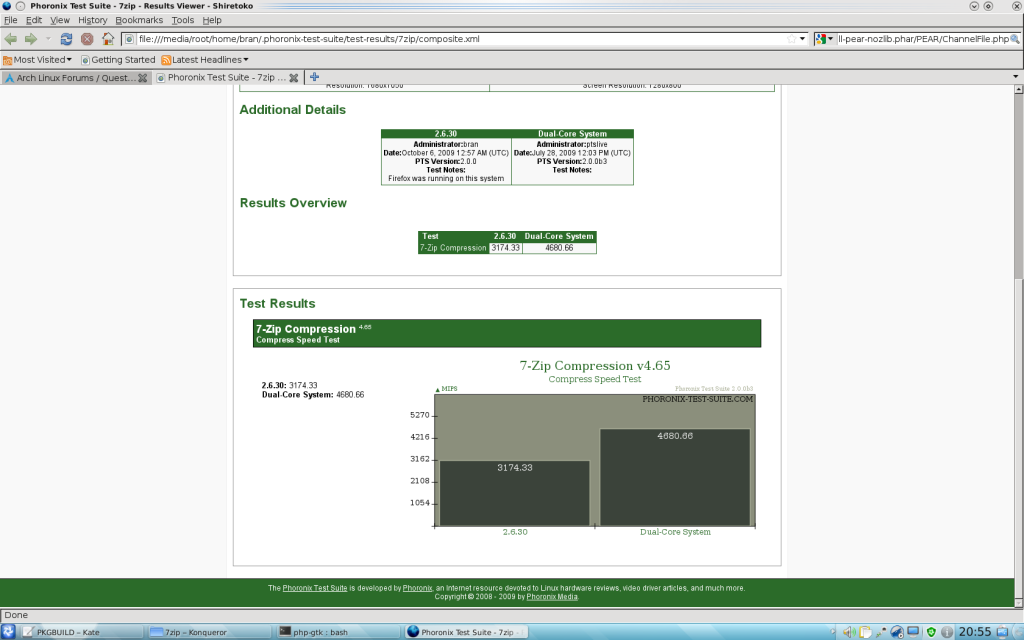Click the device notifier icon beside the clock

pos(1002,632)
